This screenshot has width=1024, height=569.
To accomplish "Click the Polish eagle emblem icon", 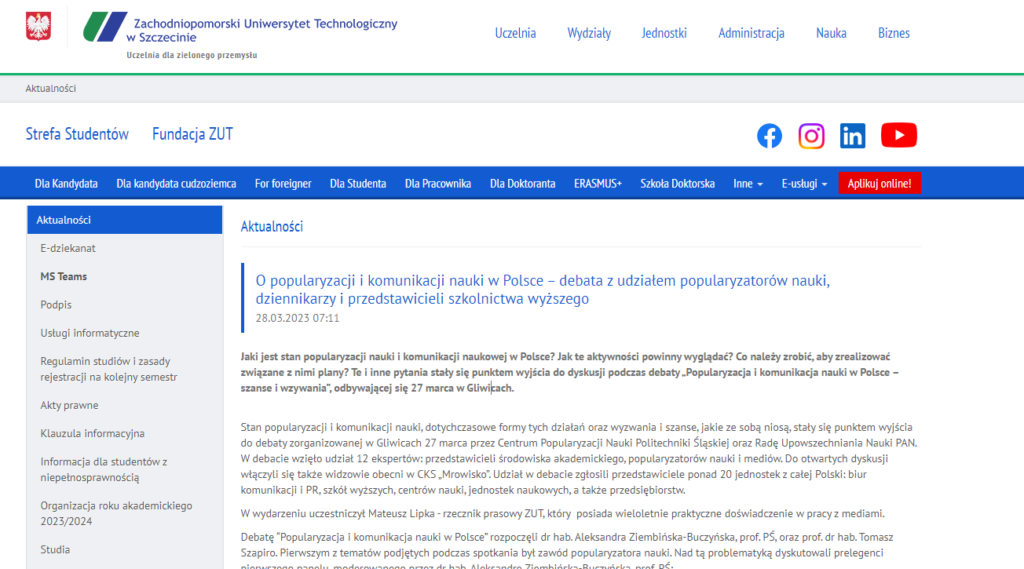I will 38,27.
